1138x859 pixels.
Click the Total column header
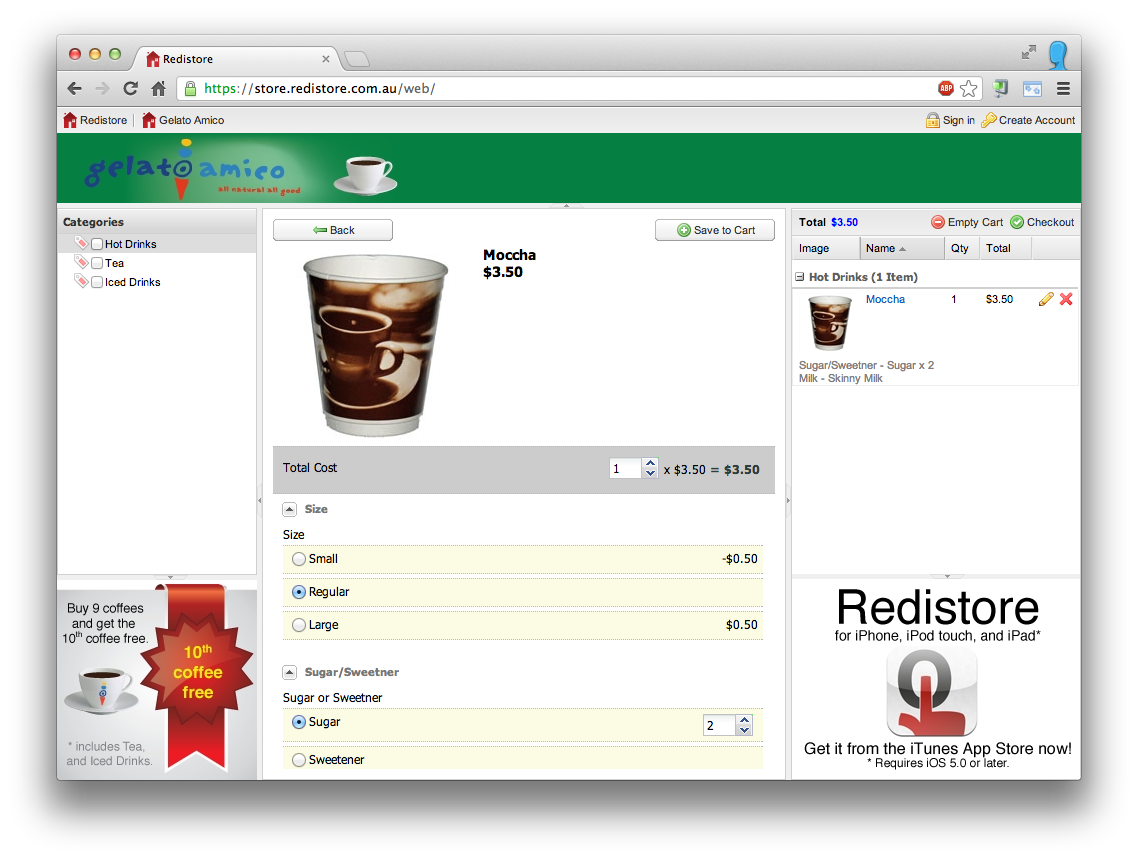1004,248
